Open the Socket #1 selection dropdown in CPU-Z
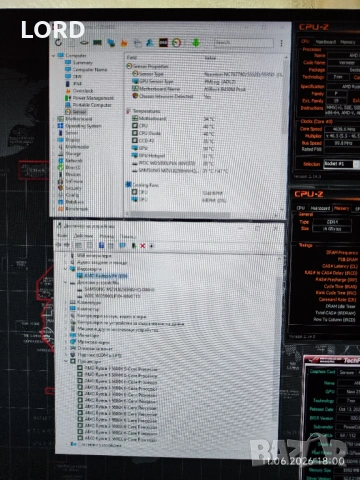360x480 pixels. pos(341,164)
